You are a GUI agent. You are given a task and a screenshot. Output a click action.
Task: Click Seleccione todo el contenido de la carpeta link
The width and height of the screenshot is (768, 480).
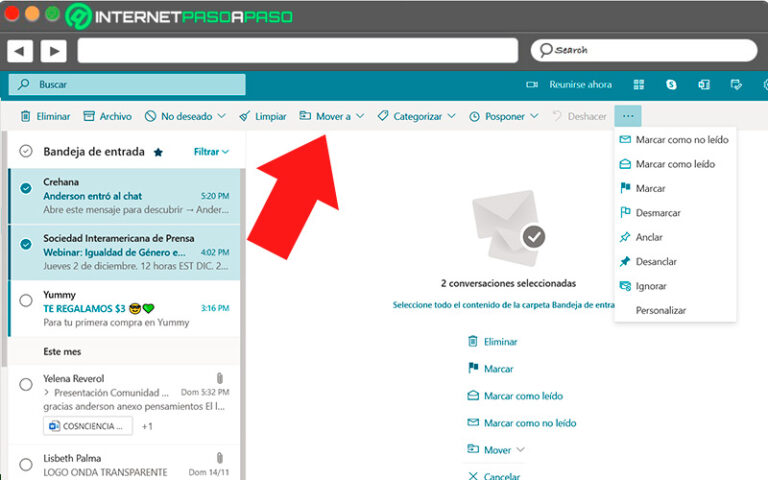pyautogui.click(x=503, y=305)
